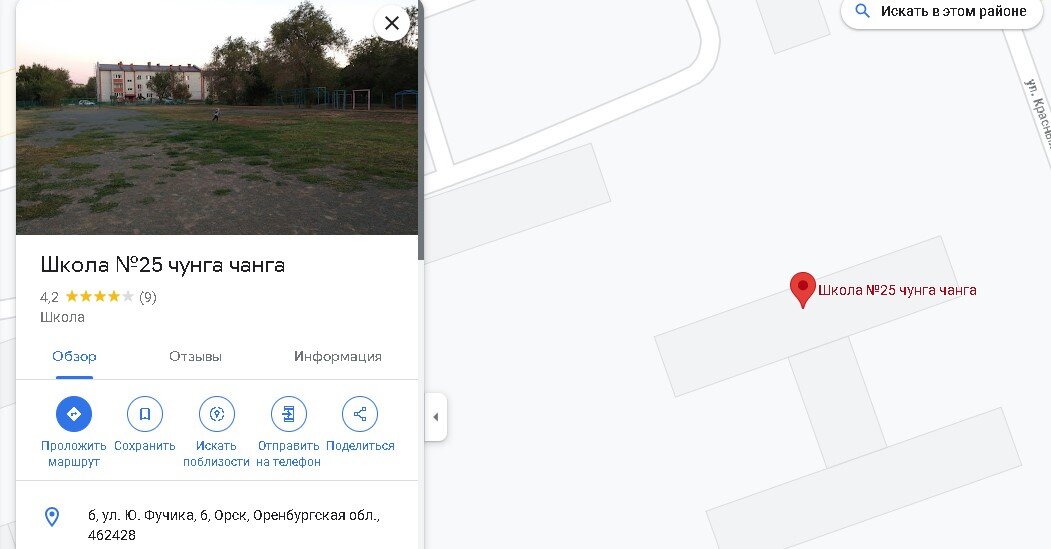The width and height of the screenshot is (1051, 549).
Task: Click the red map pin marker
Action: (802, 290)
